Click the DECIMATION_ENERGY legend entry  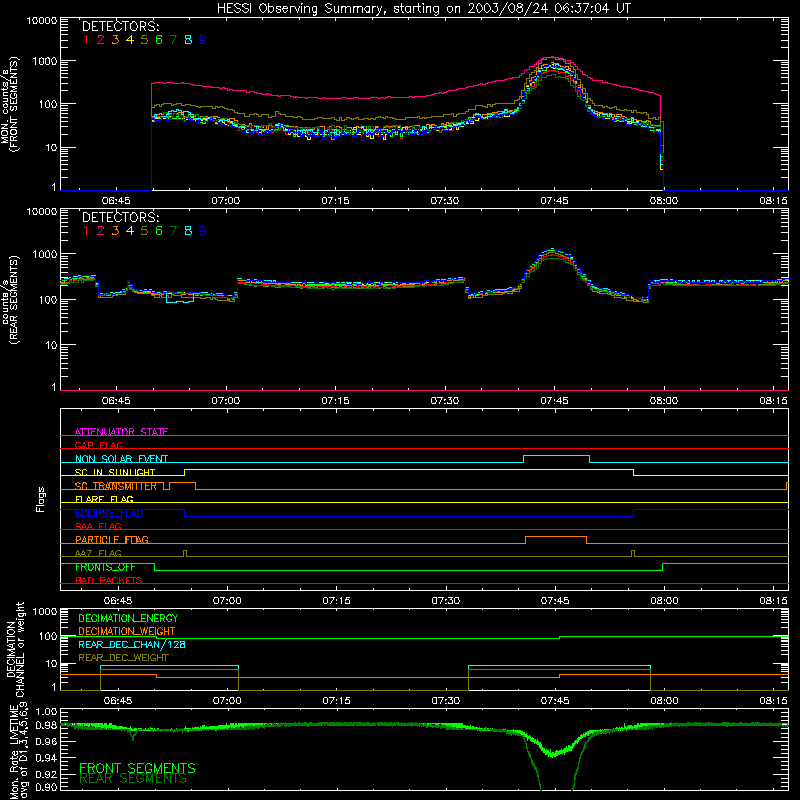tap(128, 618)
